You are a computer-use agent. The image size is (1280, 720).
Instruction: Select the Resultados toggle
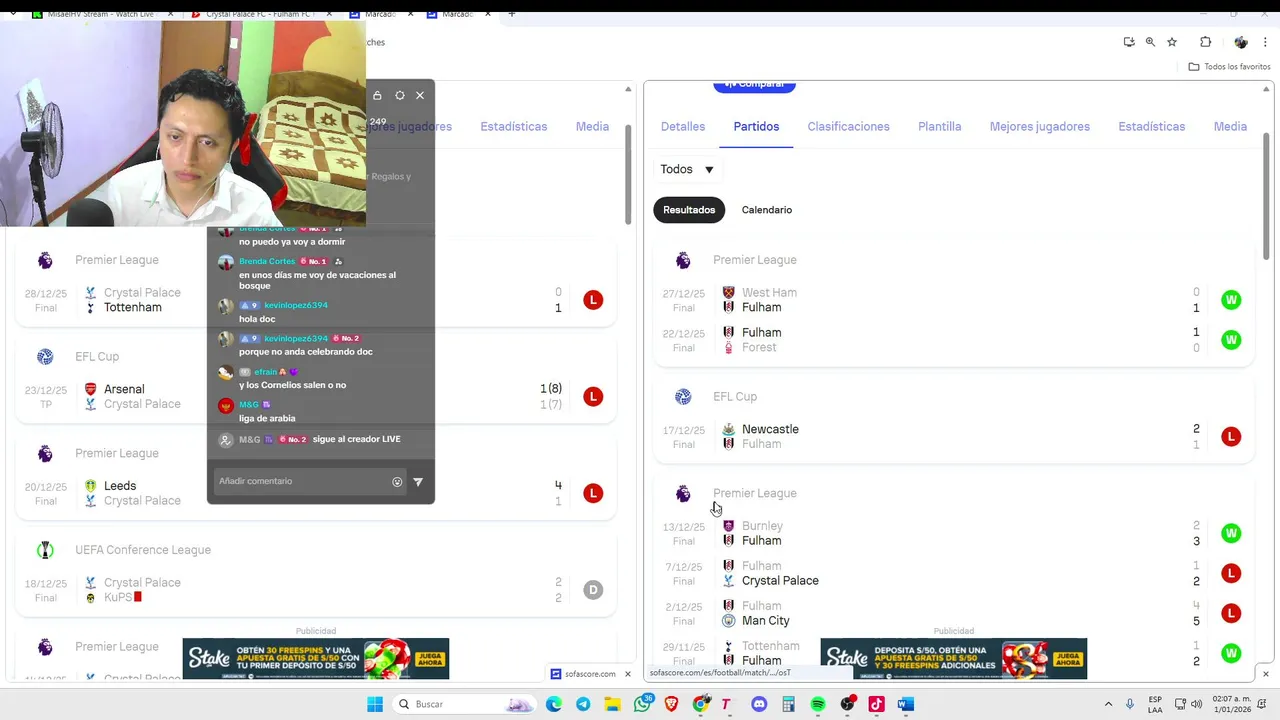pyautogui.click(x=689, y=210)
